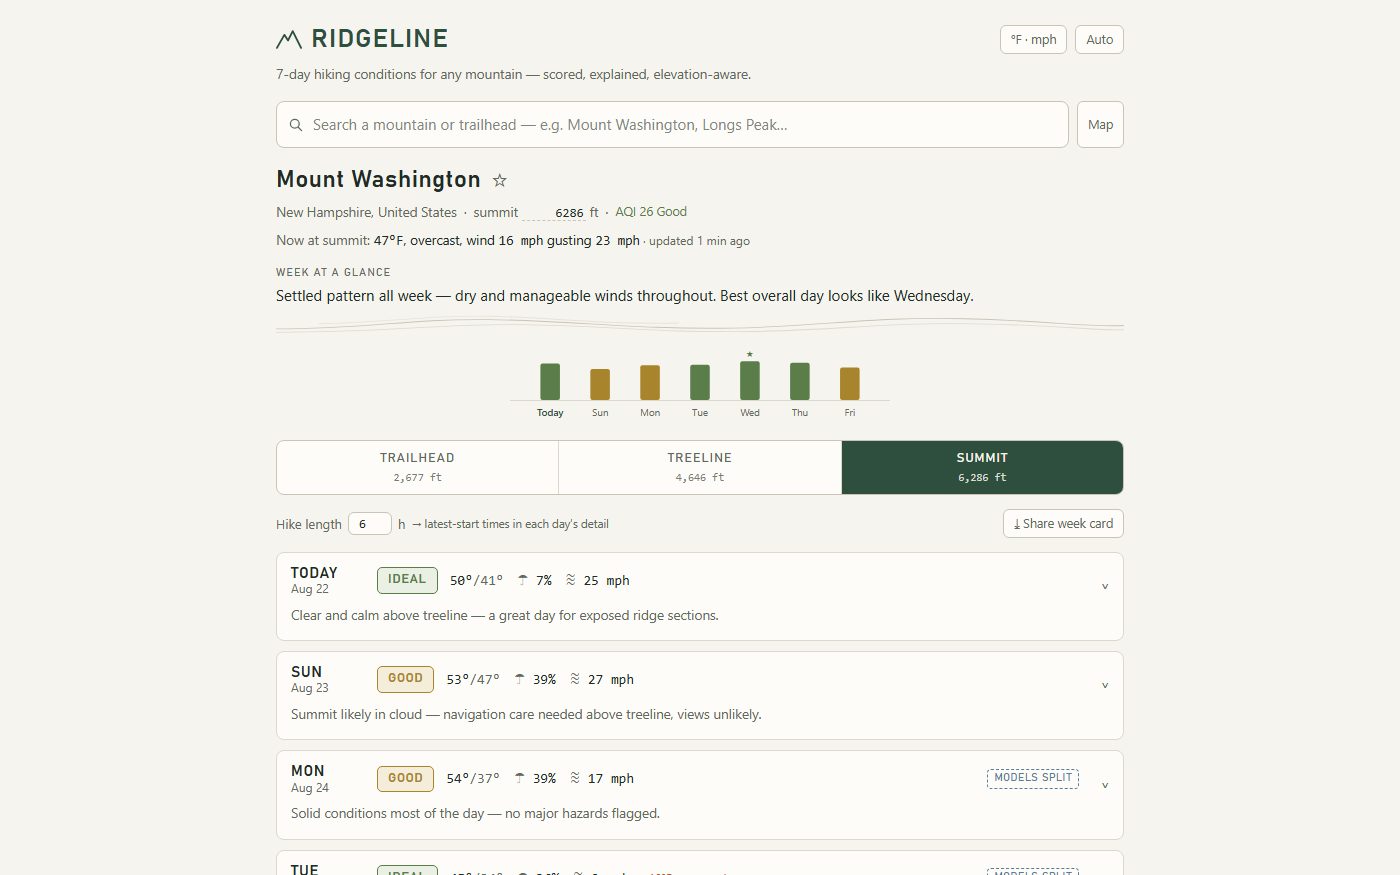1400x875 pixels.
Task: Favorite Mount Washington with the star icon
Action: tap(500, 180)
